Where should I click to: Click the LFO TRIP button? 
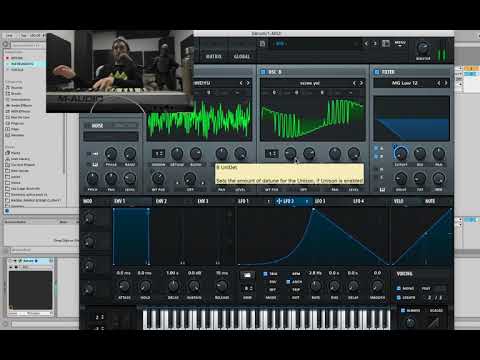click(296, 290)
